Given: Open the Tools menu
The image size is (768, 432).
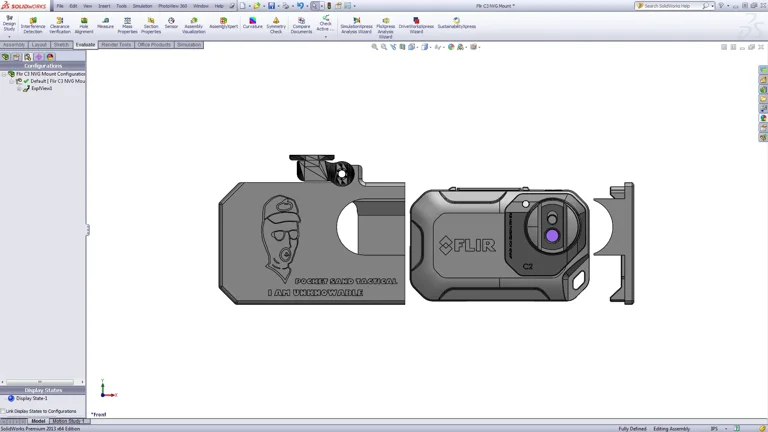Looking at the screenshot, I should click(x=121, y=6).
